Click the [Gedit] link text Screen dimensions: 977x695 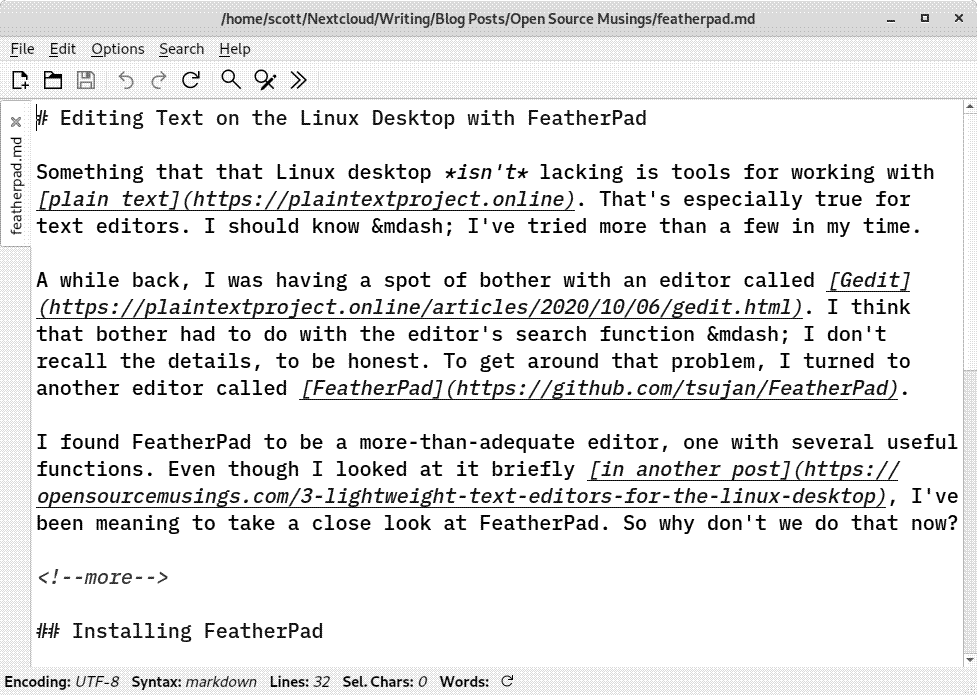[x=869, y=280]
